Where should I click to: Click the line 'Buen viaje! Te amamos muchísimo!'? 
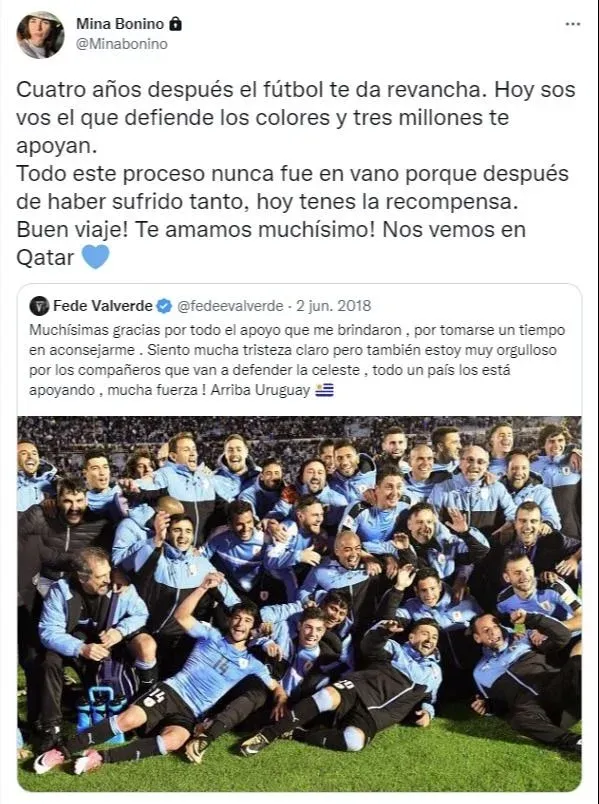point(197,229)
